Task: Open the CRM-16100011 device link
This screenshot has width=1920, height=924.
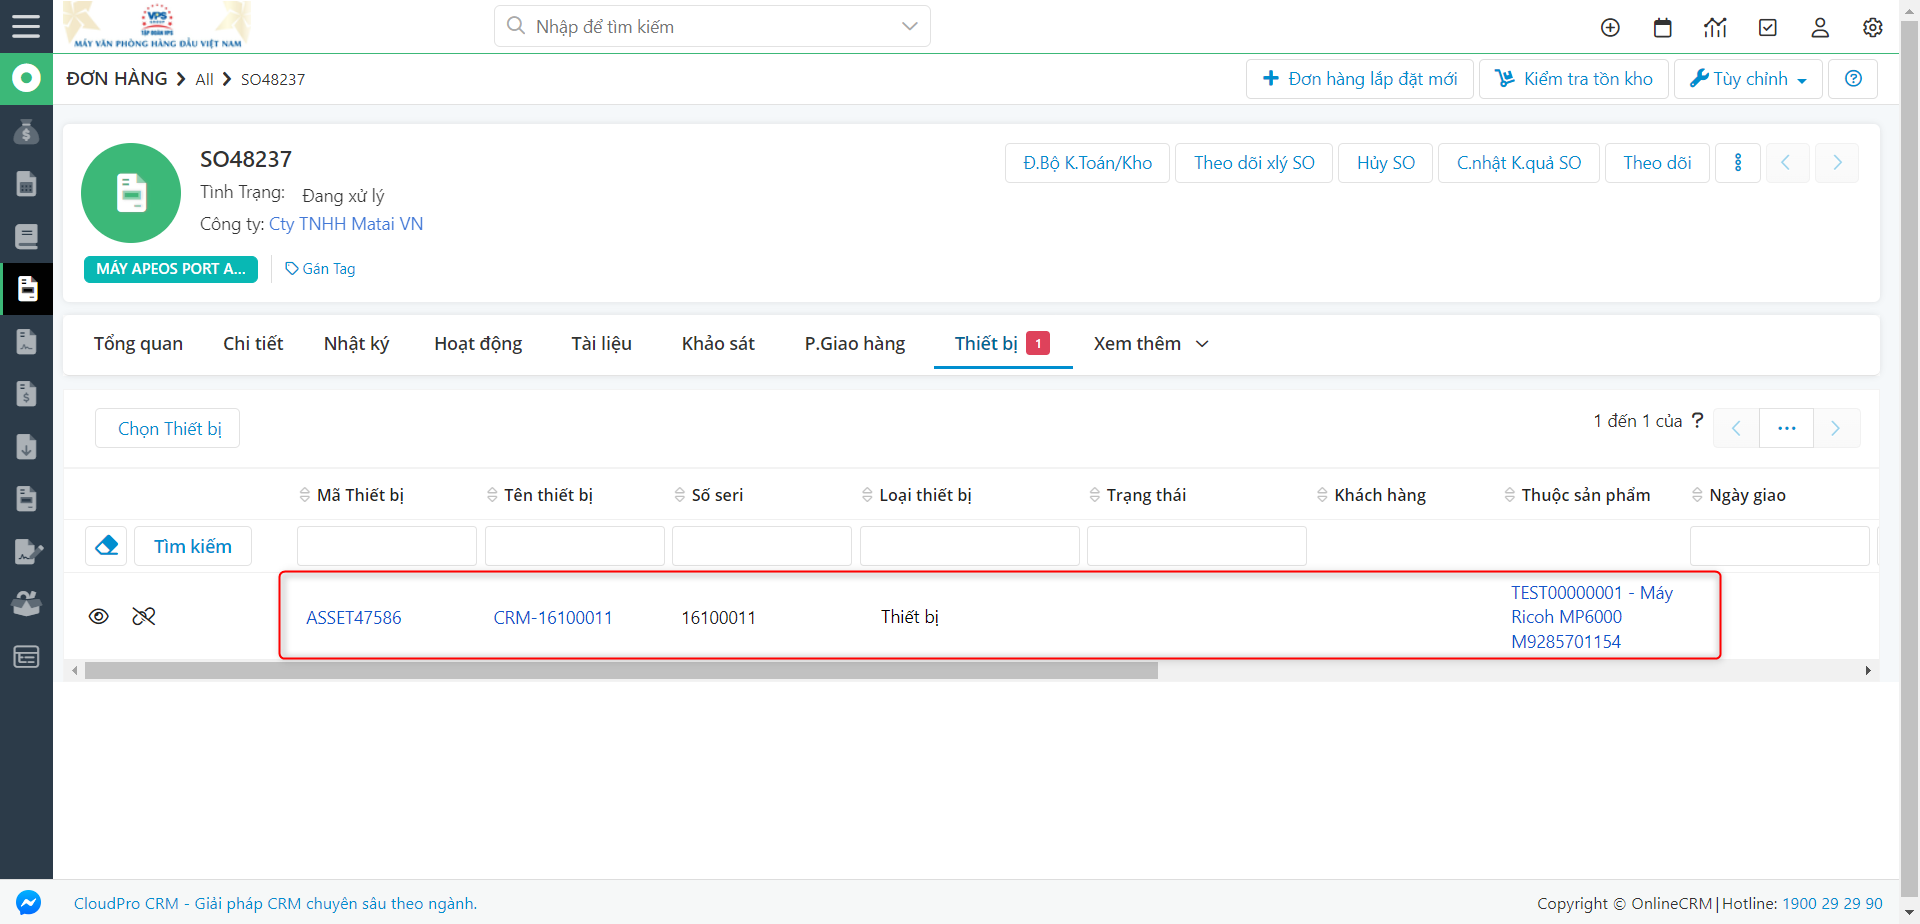Action: pyautogui.click(x=553, y=618)
